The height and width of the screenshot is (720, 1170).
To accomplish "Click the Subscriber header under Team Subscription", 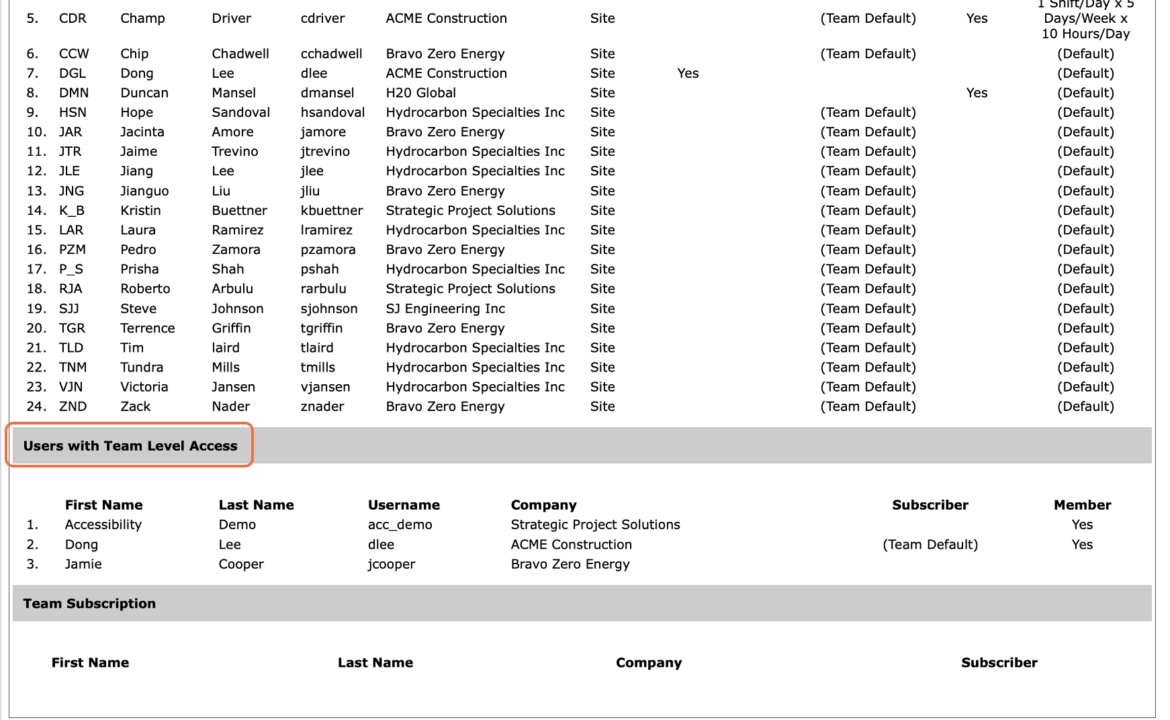I will click(x=999, y=663).
